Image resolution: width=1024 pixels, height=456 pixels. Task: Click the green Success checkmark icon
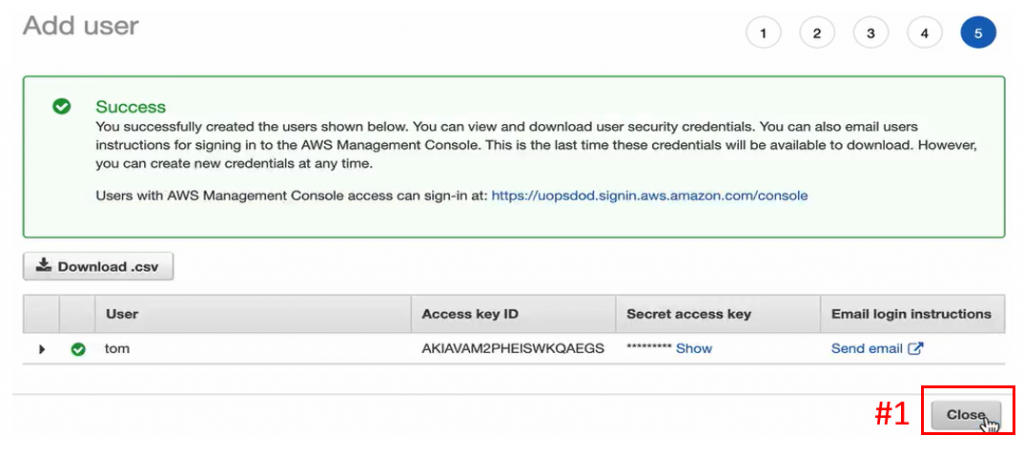point(62,106)
